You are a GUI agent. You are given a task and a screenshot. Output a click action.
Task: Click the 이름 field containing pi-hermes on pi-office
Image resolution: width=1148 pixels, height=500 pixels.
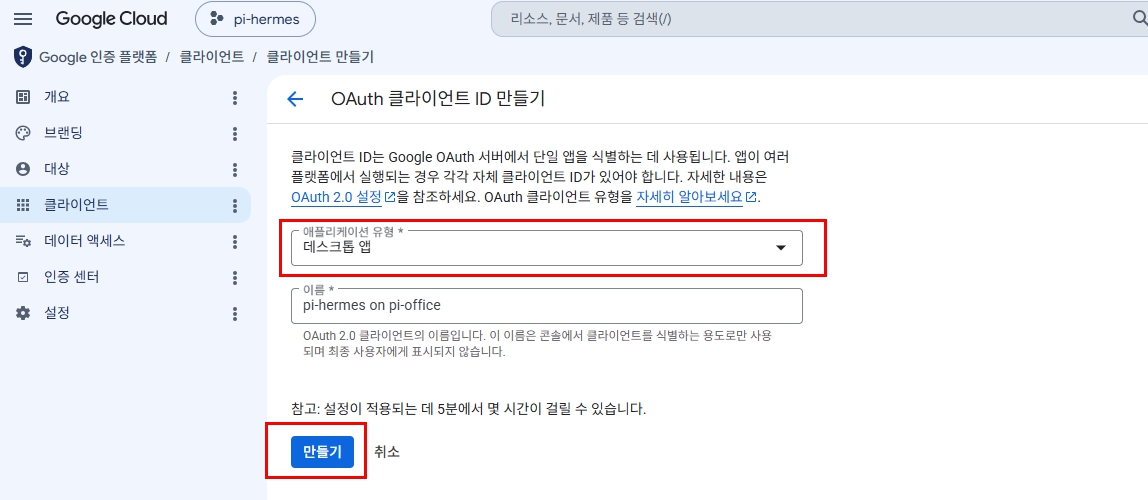(x=547, y=305)
